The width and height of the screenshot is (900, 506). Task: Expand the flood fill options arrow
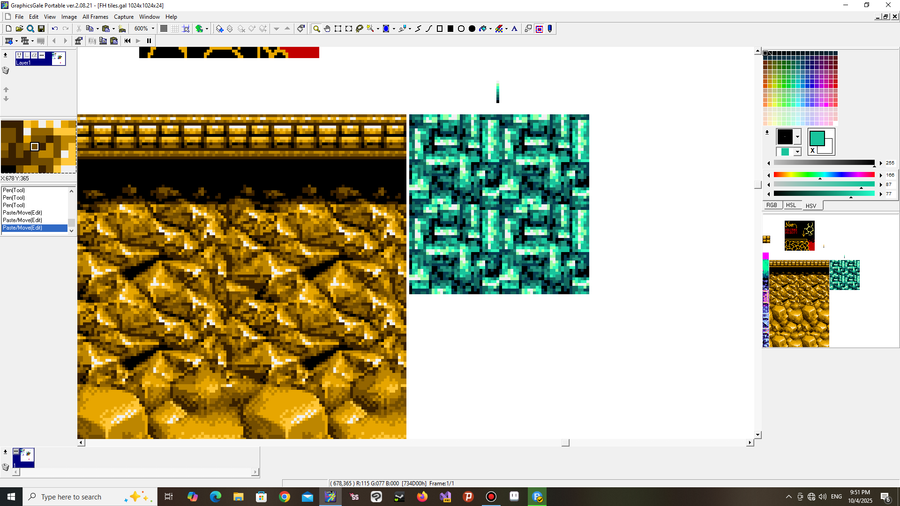[490, 29]
